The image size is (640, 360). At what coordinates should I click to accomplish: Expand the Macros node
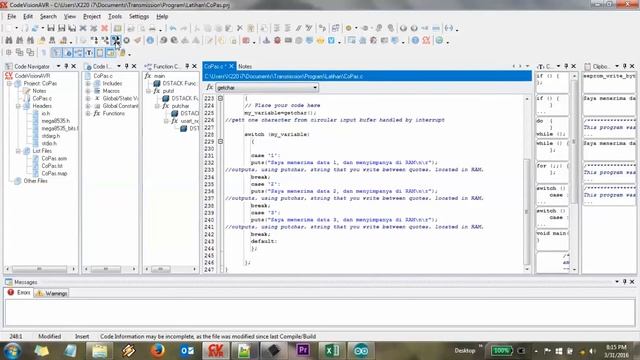pyautogui.click(x=88, y=91)
